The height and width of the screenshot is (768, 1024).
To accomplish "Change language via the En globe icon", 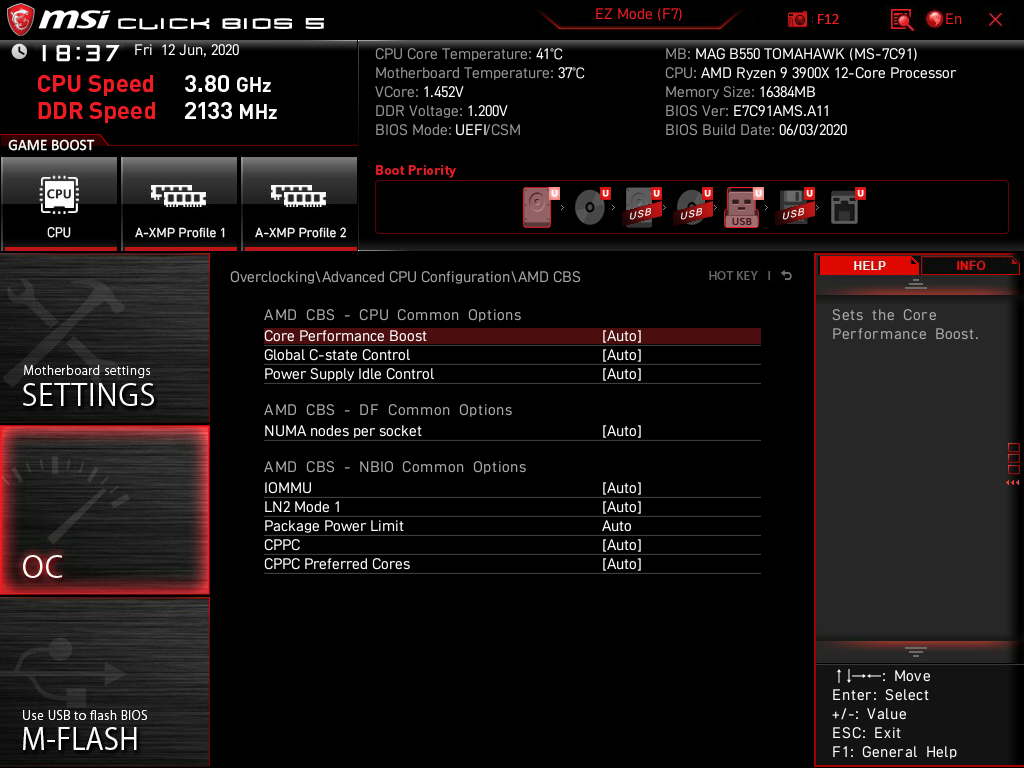I will click(944, 20).
